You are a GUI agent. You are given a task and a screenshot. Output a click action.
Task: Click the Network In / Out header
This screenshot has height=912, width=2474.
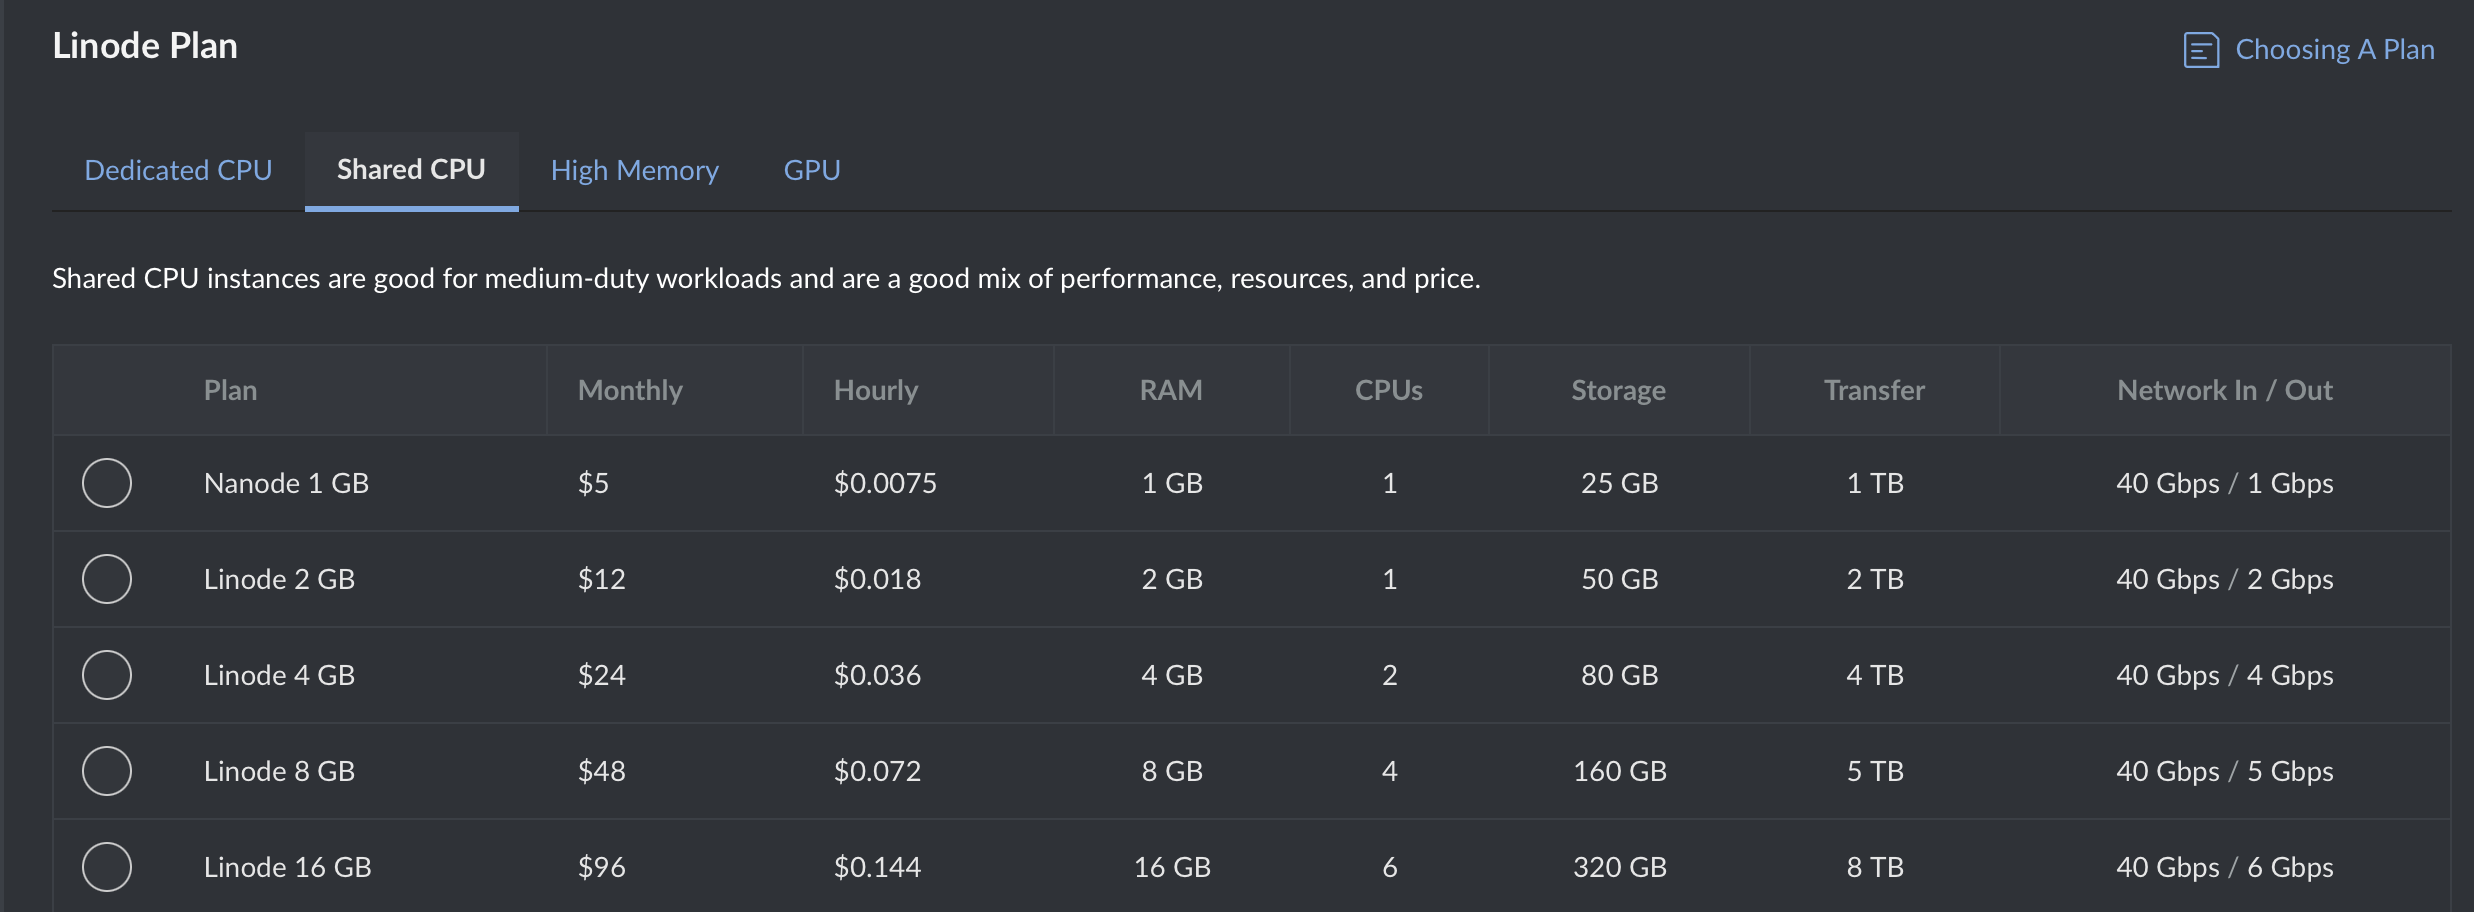(2224, 390)
